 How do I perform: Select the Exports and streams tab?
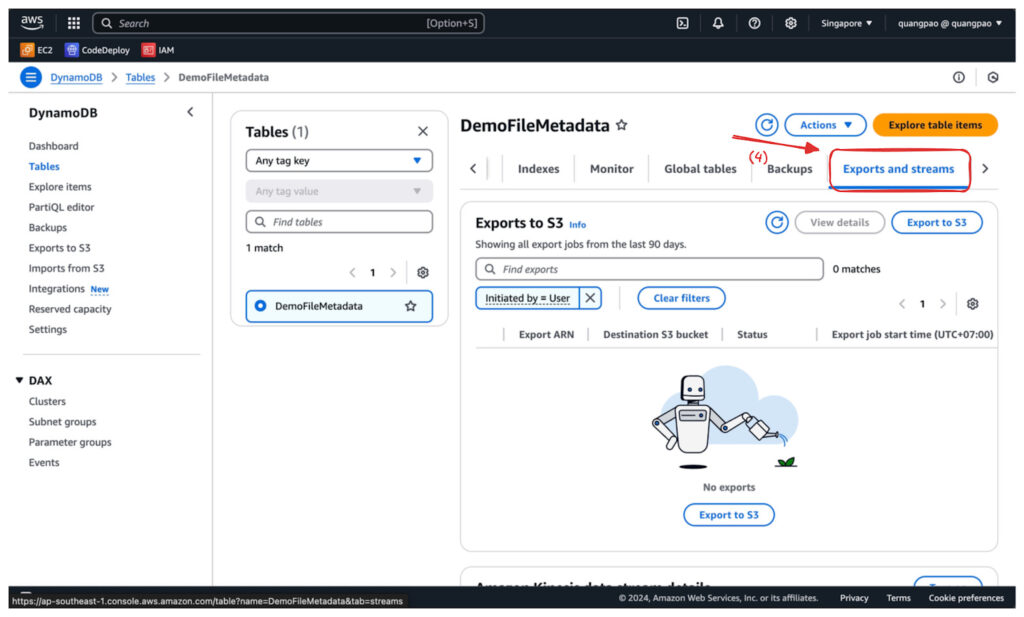click(x=898, y=168)
